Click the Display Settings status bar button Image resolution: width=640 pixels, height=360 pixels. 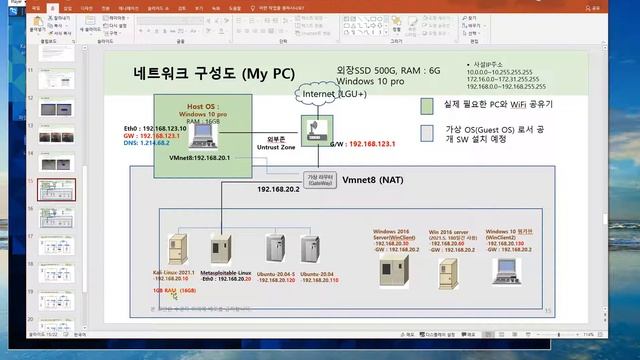coord(437,334)
